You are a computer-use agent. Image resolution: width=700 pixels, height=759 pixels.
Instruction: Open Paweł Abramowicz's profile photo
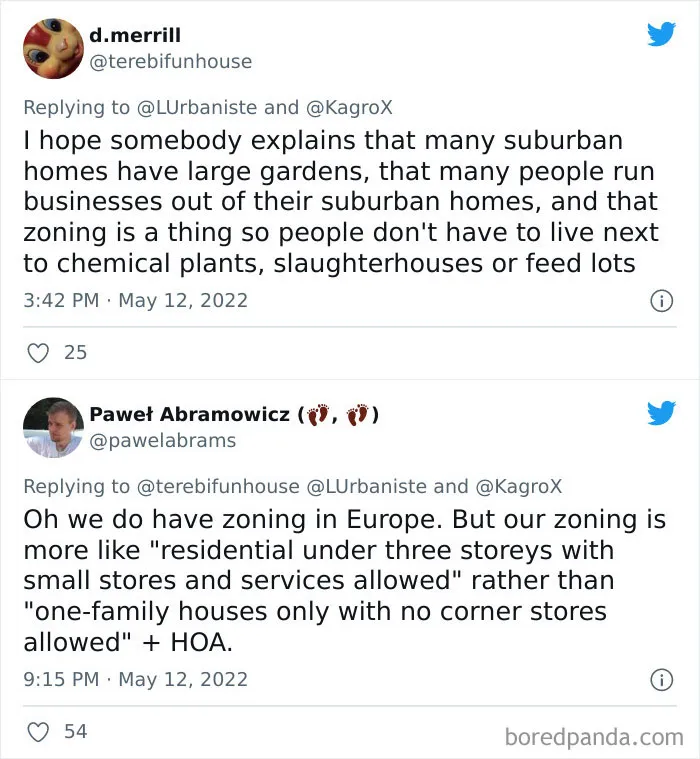(x=53, y=427)
